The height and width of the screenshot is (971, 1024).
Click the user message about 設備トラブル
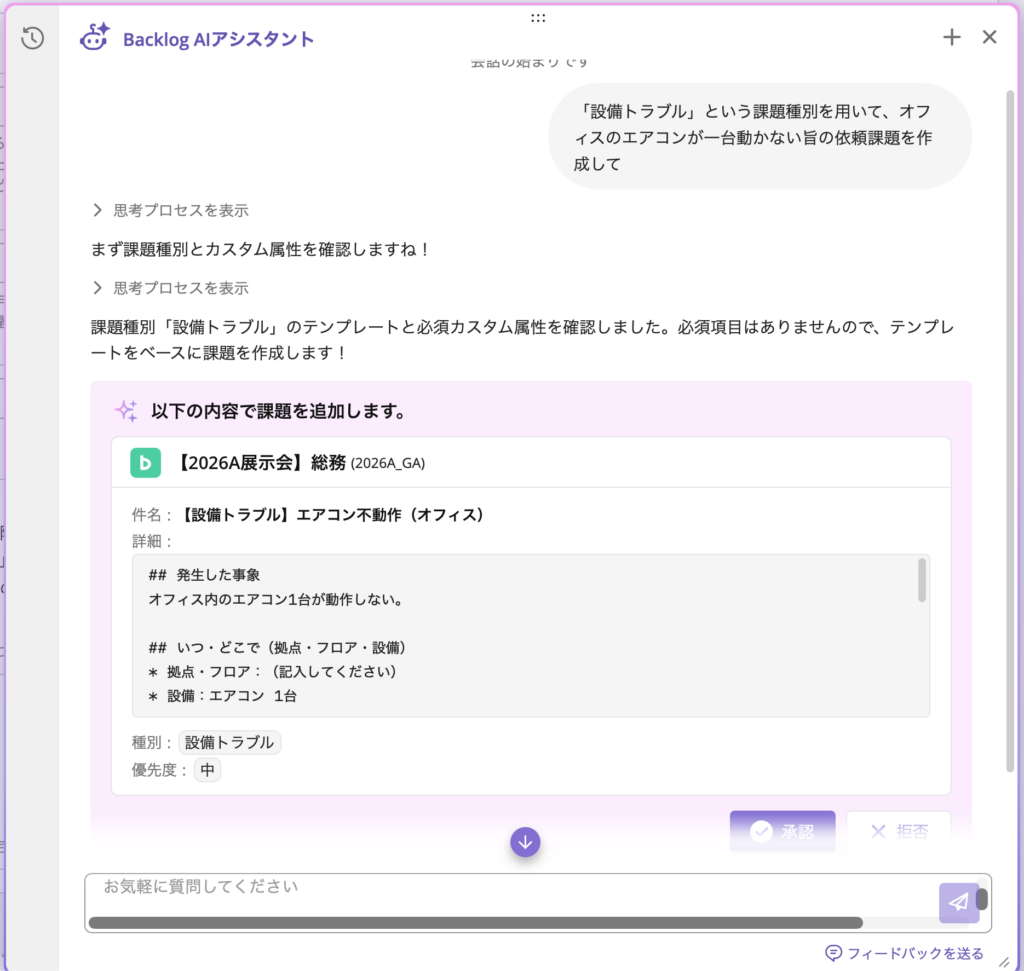point(760,137)
